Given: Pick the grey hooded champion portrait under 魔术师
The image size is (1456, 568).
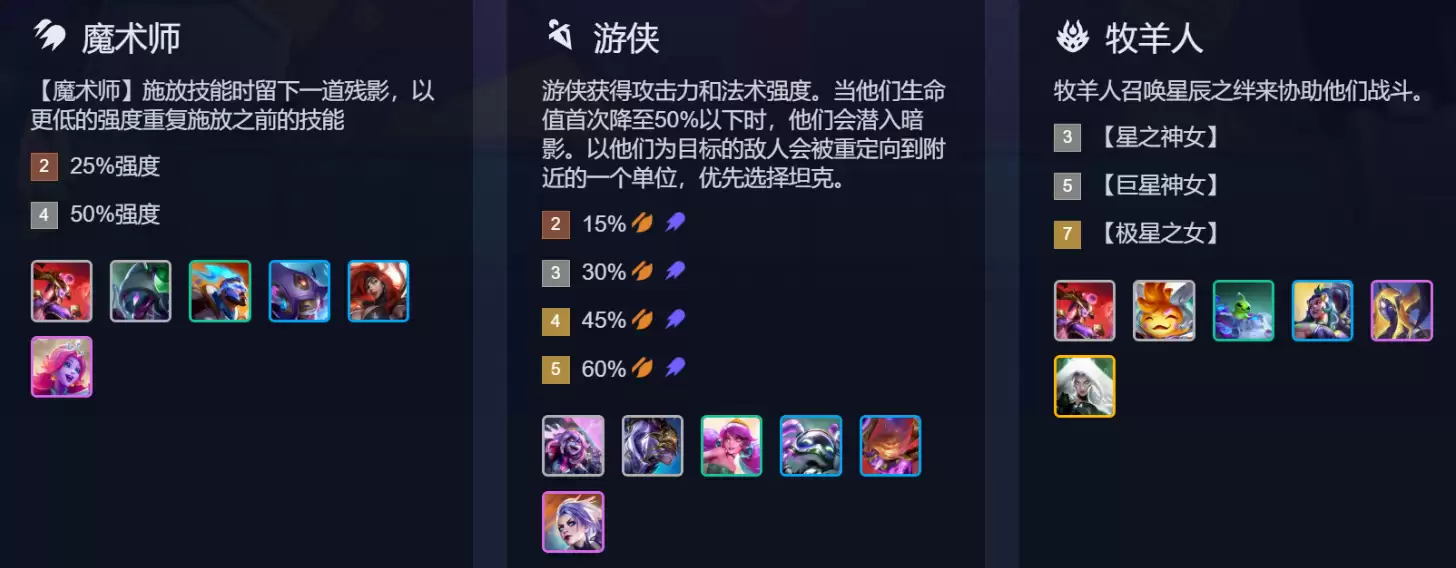Looking at the screenshot, I should pyautogui.click(x=141, y=291).
